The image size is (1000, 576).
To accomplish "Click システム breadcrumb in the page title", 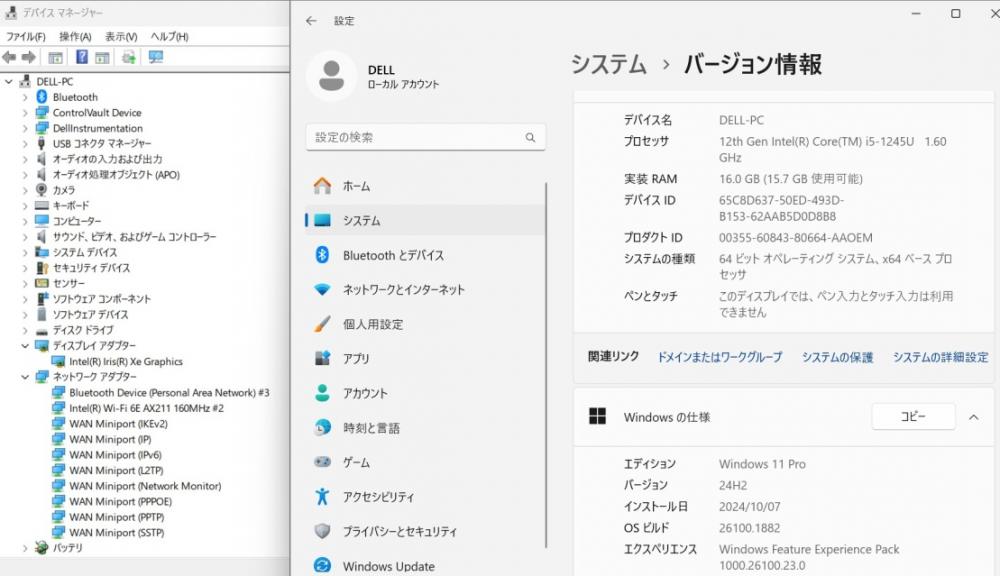I will point(608,64).
